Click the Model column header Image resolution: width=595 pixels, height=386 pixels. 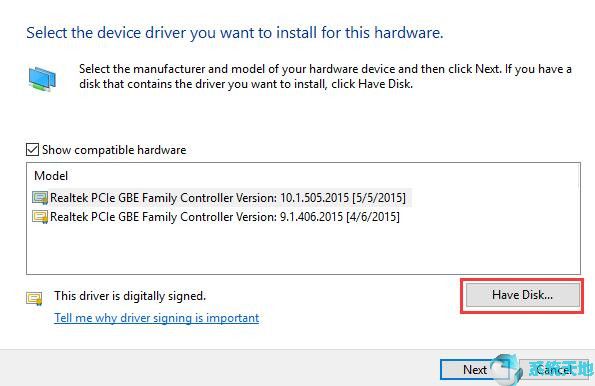pos(51,176)
